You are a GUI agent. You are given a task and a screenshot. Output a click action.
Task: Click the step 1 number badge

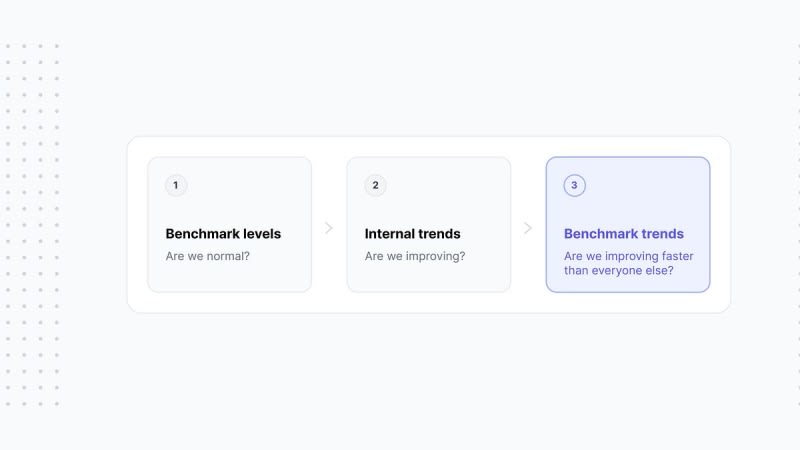pos(176,185)
